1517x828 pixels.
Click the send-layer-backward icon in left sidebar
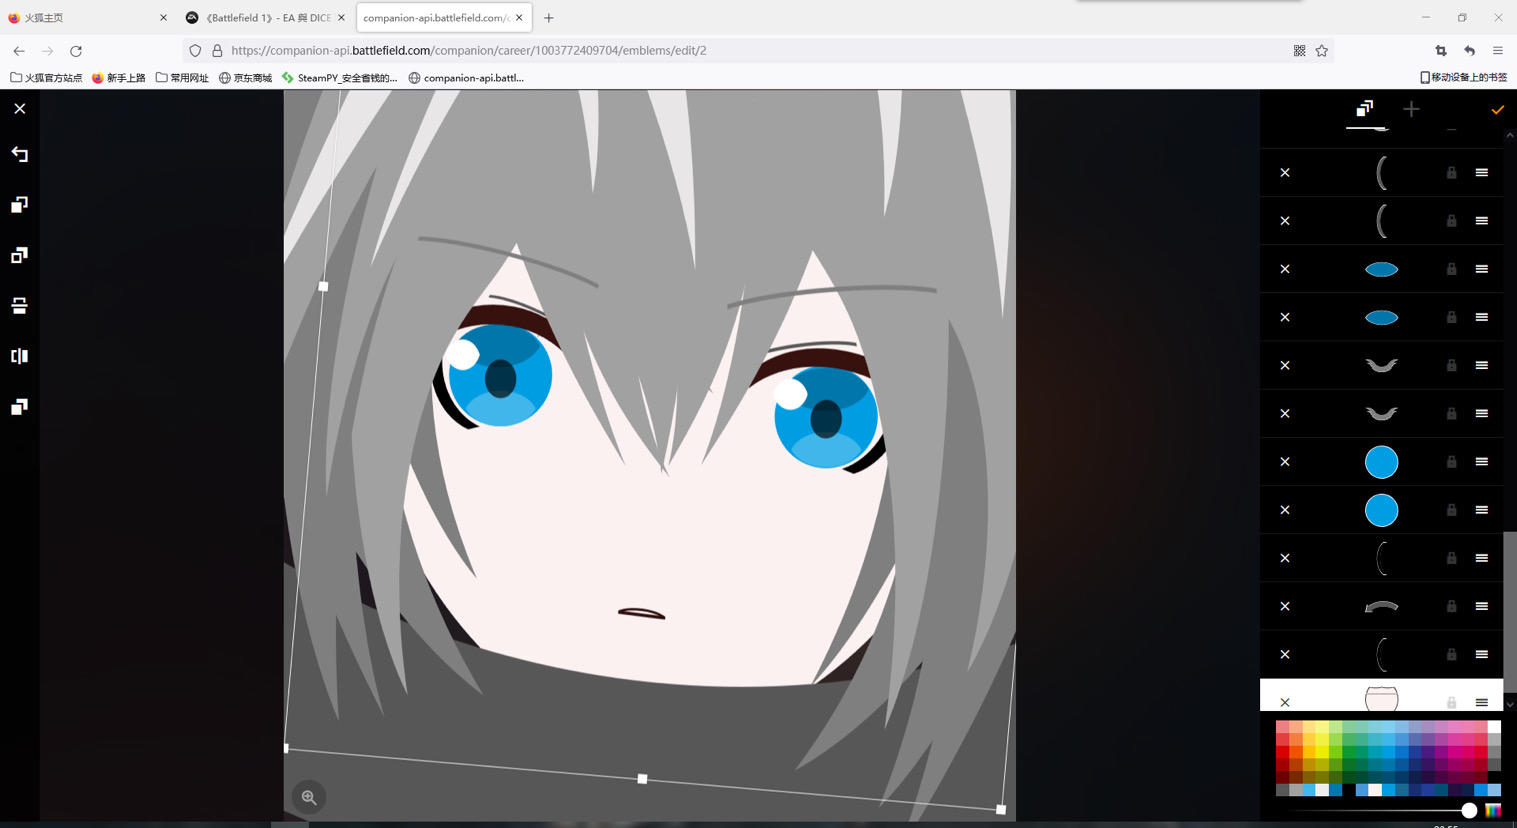[19, 255]
